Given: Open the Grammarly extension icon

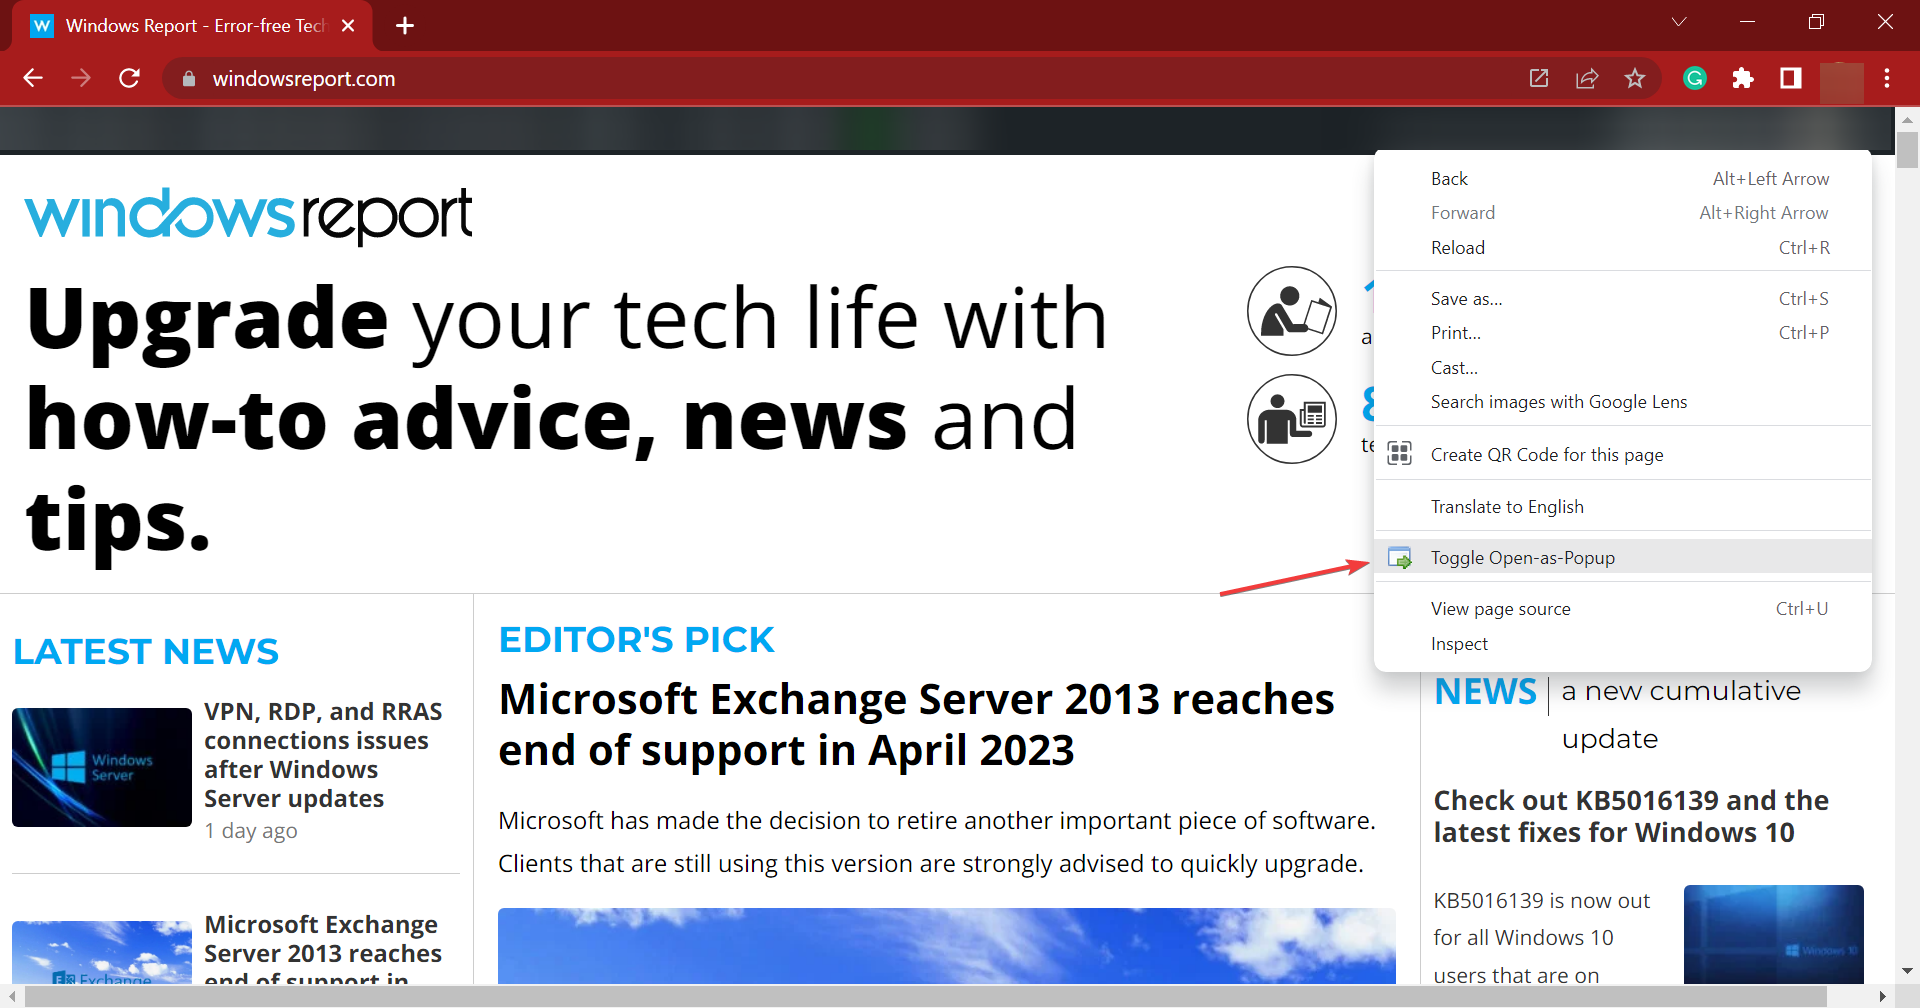Looking at the screenshot, I should click(x=1695, y=78).
